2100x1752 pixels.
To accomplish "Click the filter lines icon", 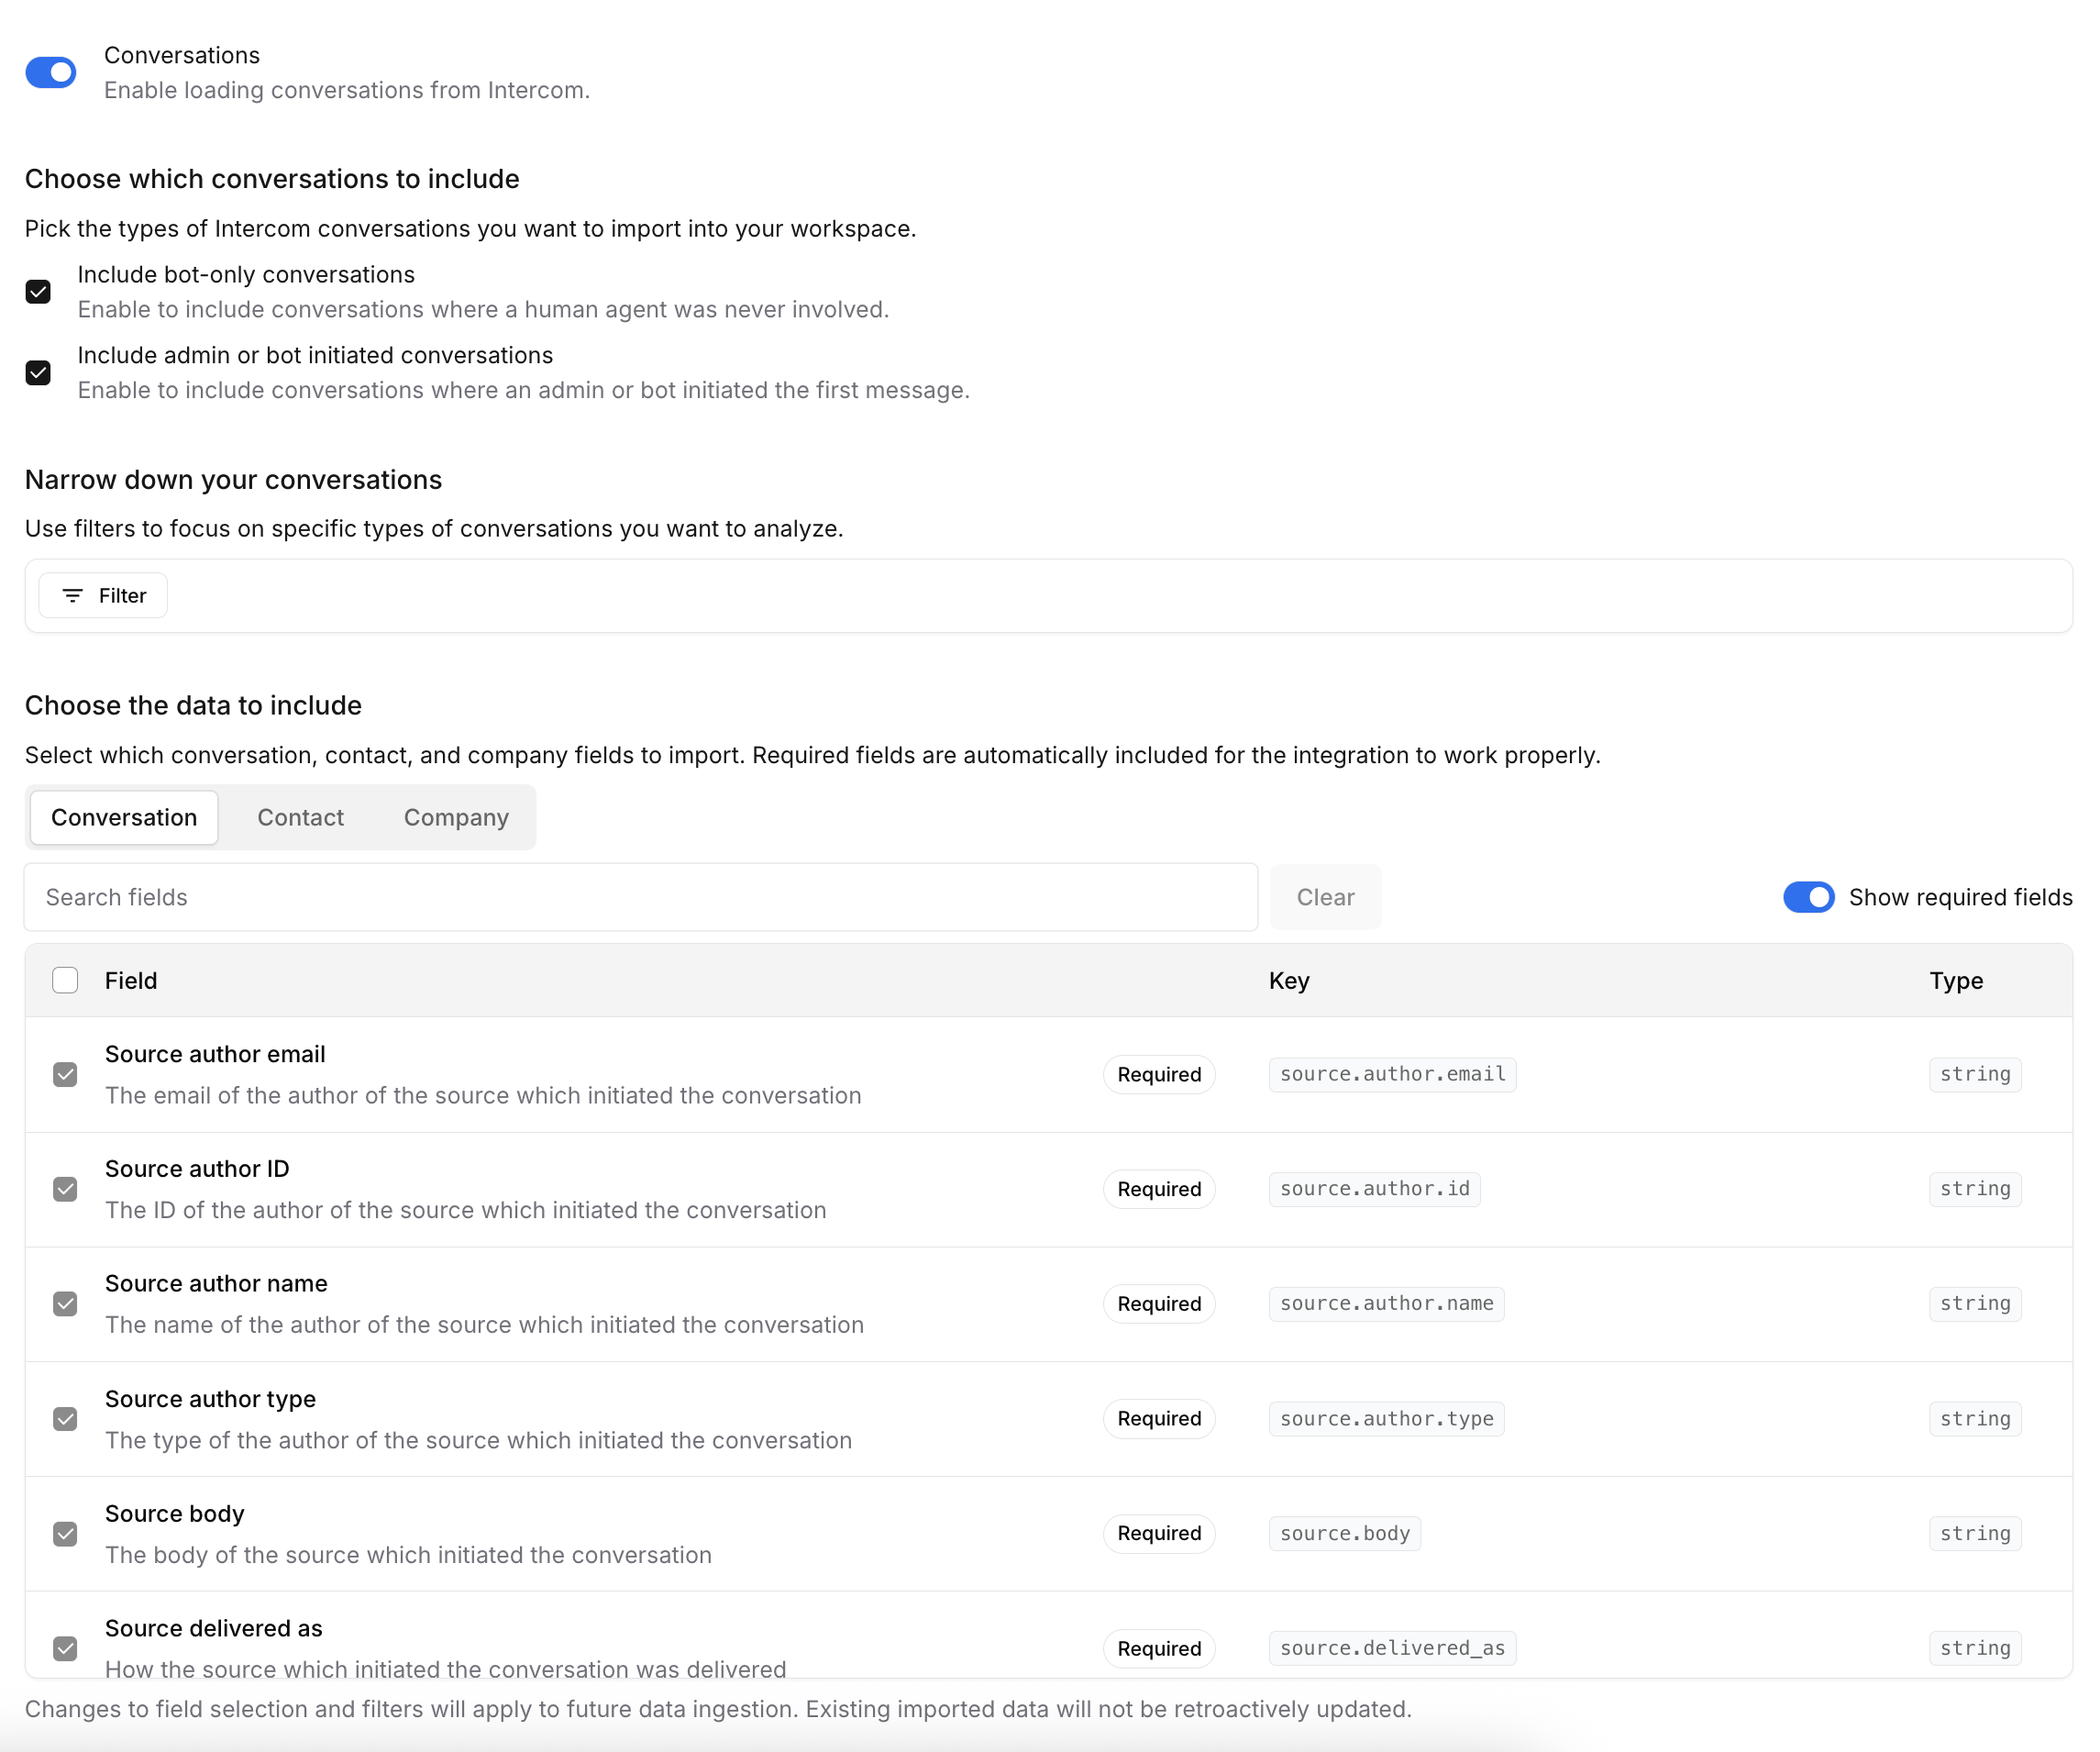I will click(x=72, y=596).
